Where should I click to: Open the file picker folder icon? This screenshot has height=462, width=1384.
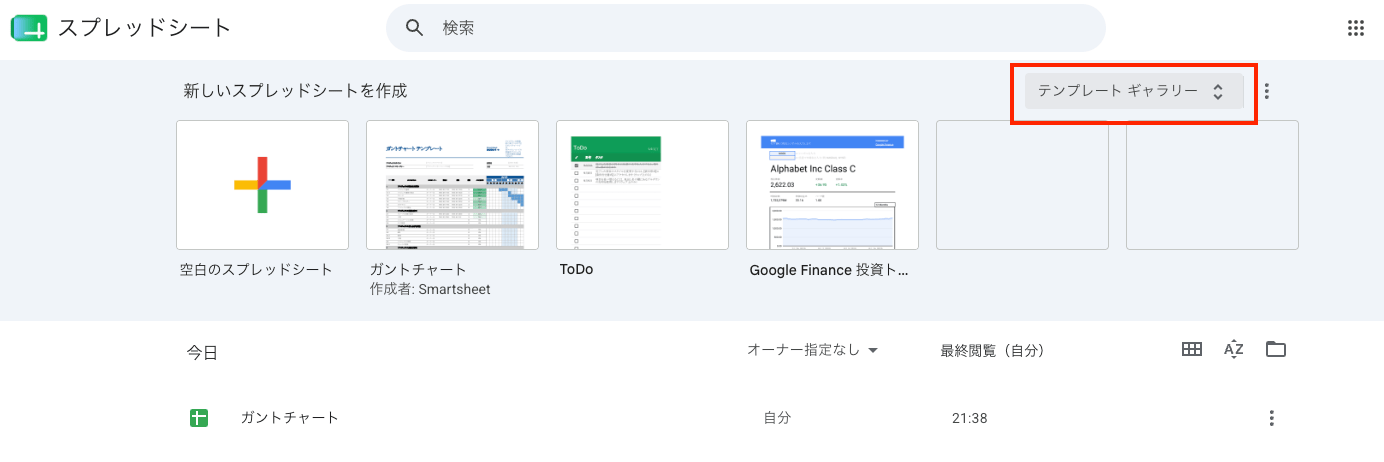click(x=1275, y=349)
